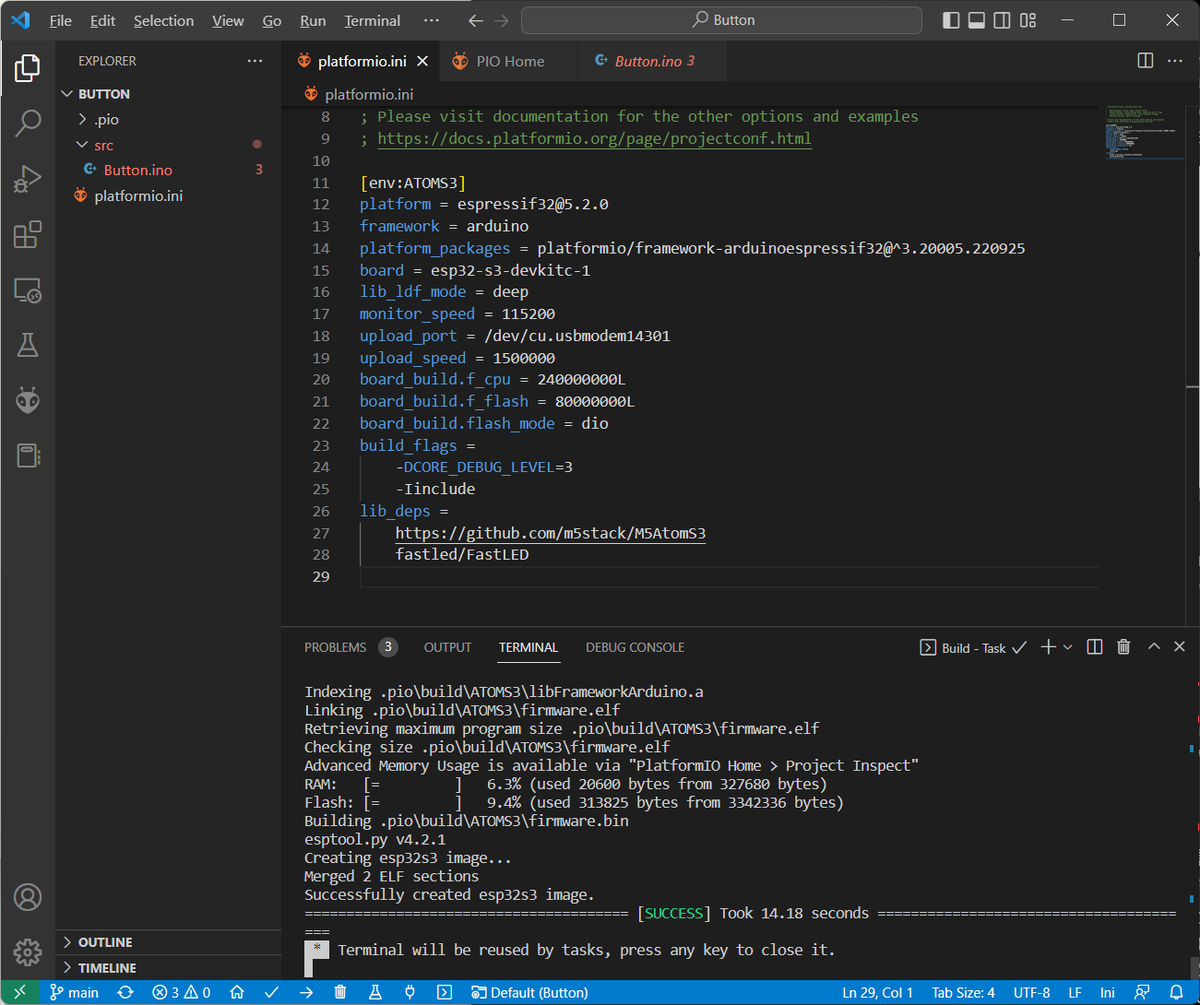Click PlatformIO Test flask in status bar
The width and height of the screenshot is (1200, 1005).
[375, 993]
